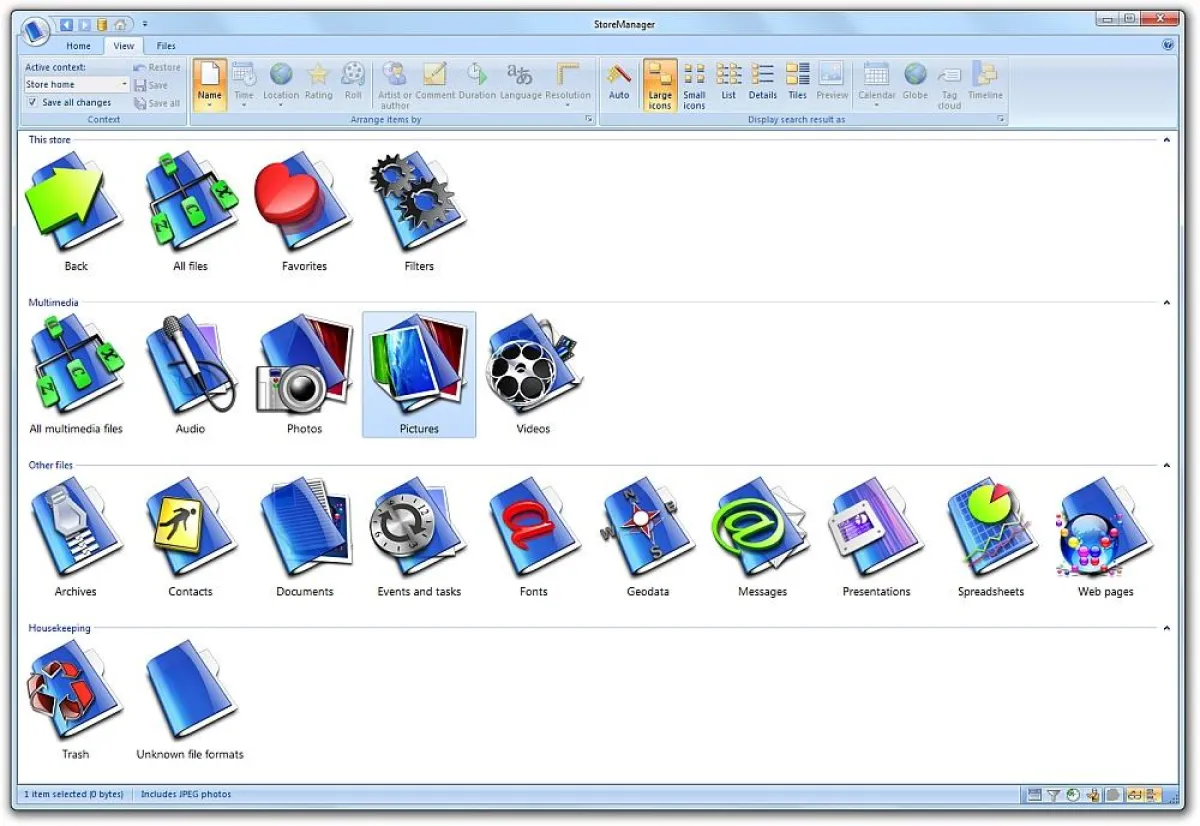The width and height of the screenshot is (1200, 826).
Task: Arrange items by Name button
Action: pyautogui.click(x=210, y=82)
